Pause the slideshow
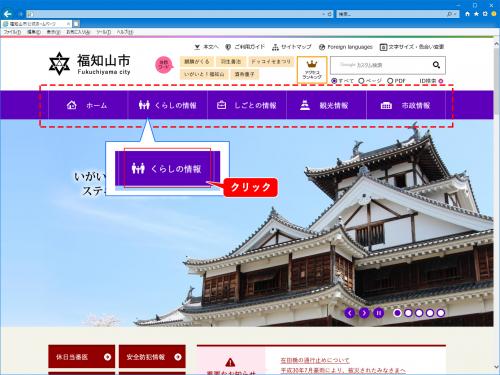Image resolution: width=500 pixels, height=375 pixels. coord(379,313)
